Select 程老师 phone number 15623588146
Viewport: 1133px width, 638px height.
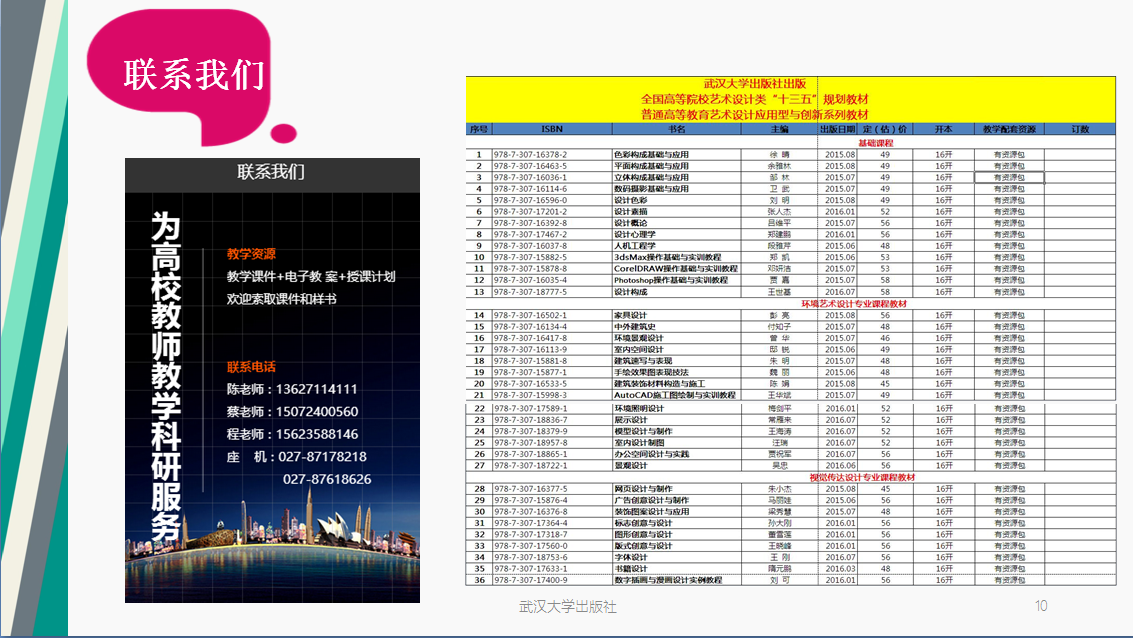point(317,434)
